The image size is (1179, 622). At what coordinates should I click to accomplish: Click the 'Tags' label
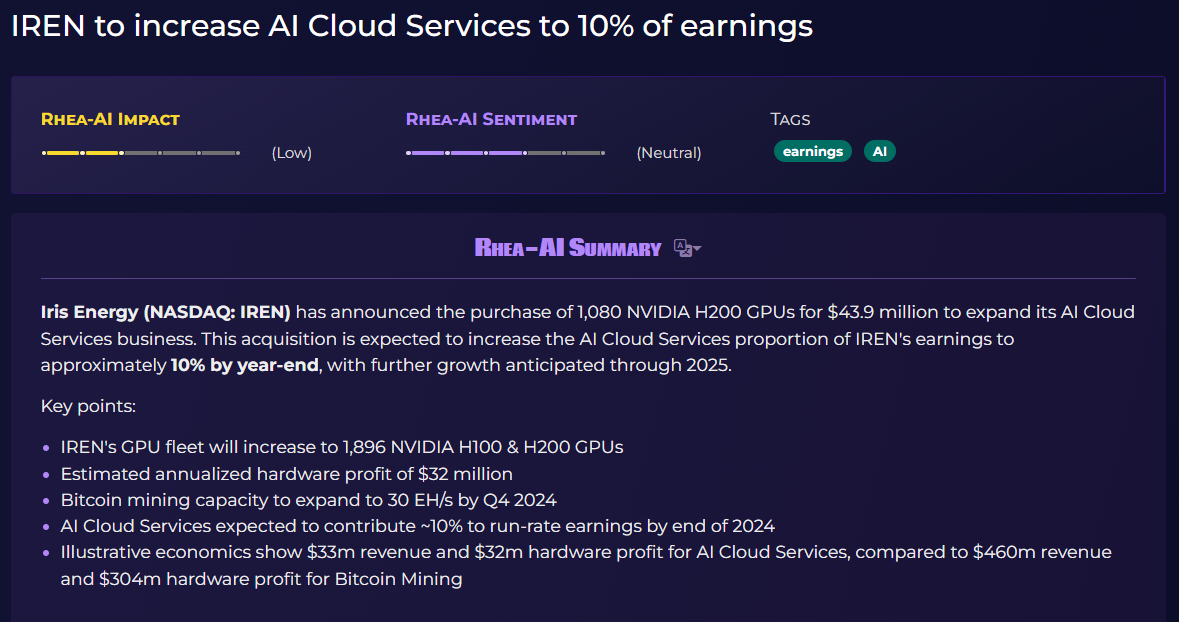pyautogui.click(x=790, y=119)
